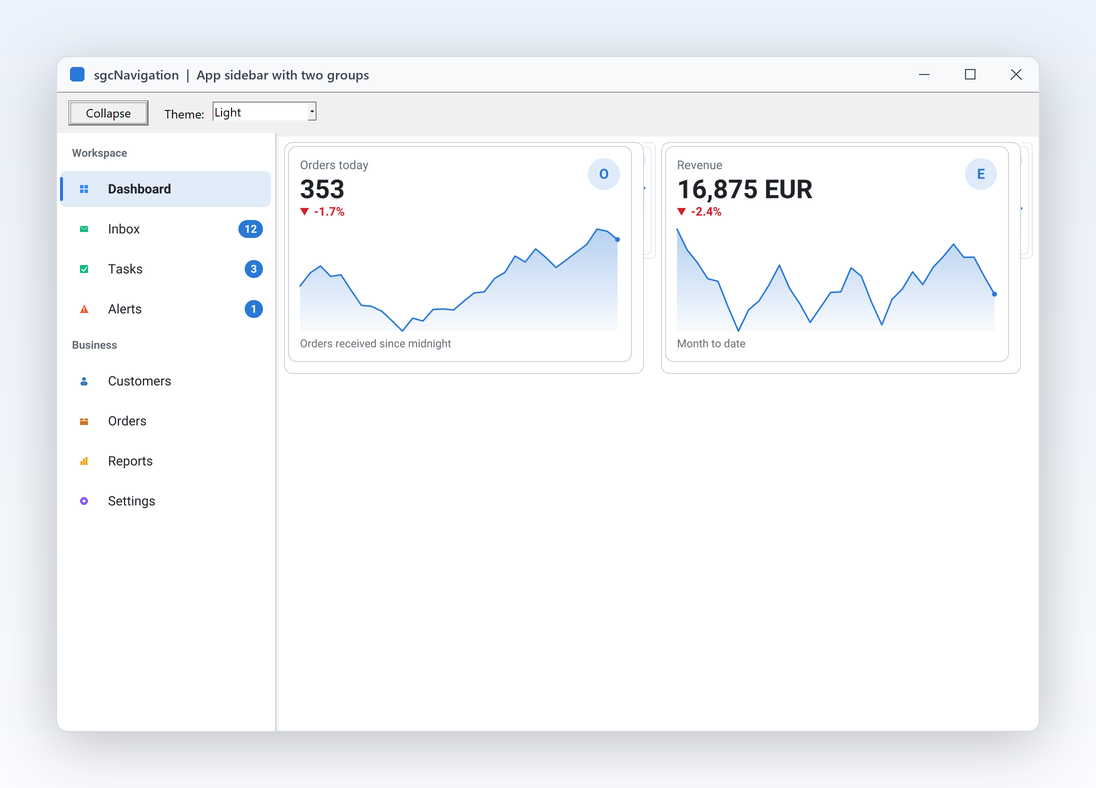This screenshot has width=1096, height=788.
Task: Click the Inbox envelope icon
Action: (84, 229)
